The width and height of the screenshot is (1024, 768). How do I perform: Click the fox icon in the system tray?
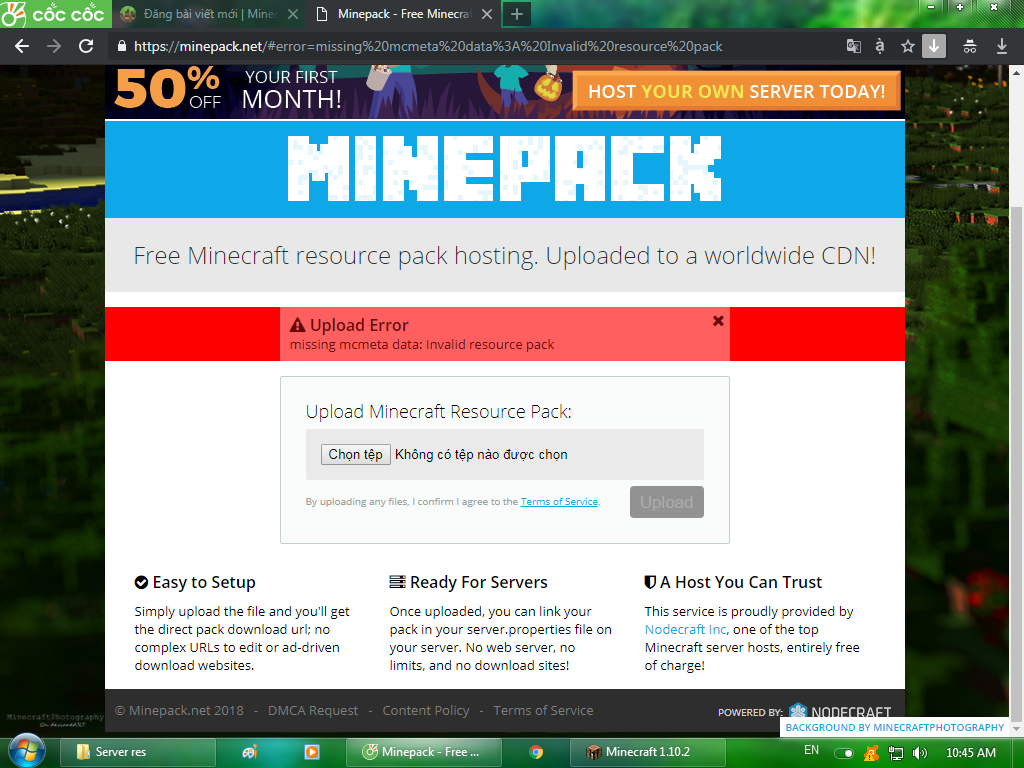click(x=871, y=753)
